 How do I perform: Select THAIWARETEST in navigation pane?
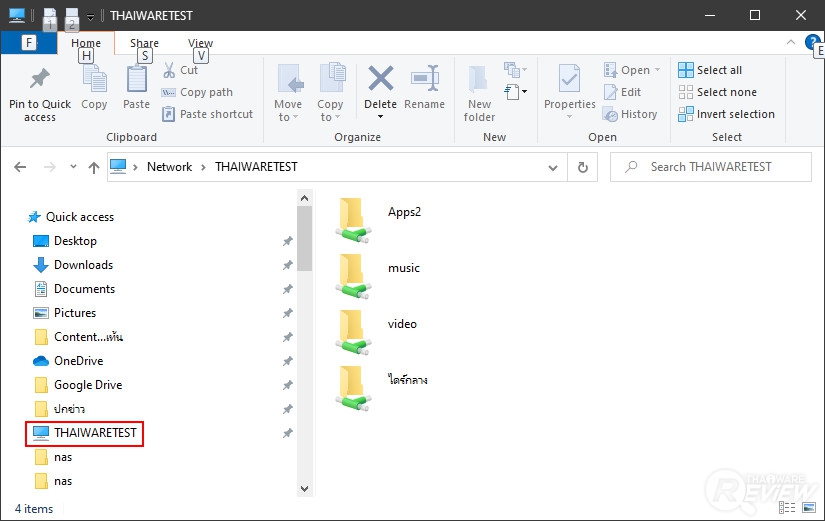pyautogui.click(x=84, y=433)
